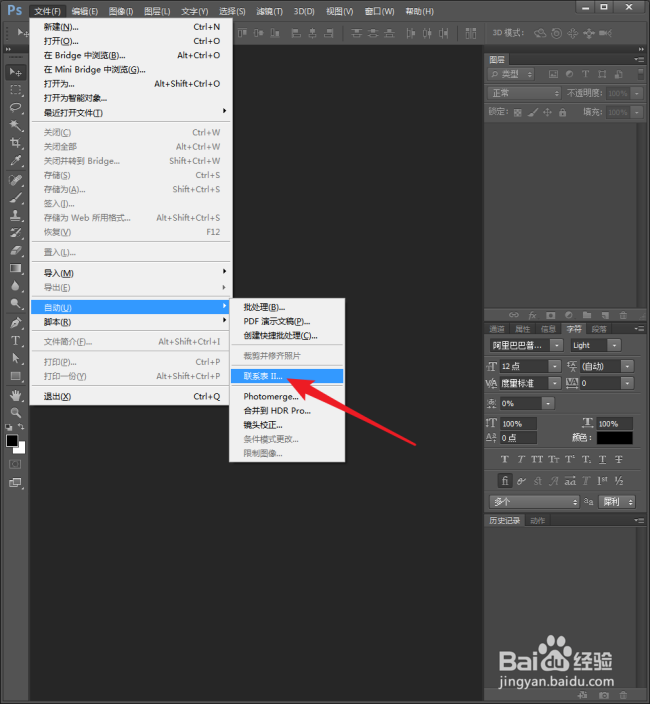
Task: Switch to the 动作 tab
Action: click(537, 520)
